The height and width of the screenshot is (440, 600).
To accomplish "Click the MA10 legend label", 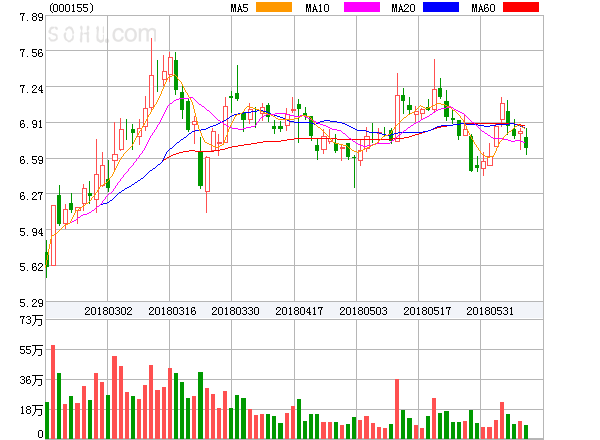I will tap(317, 8).
